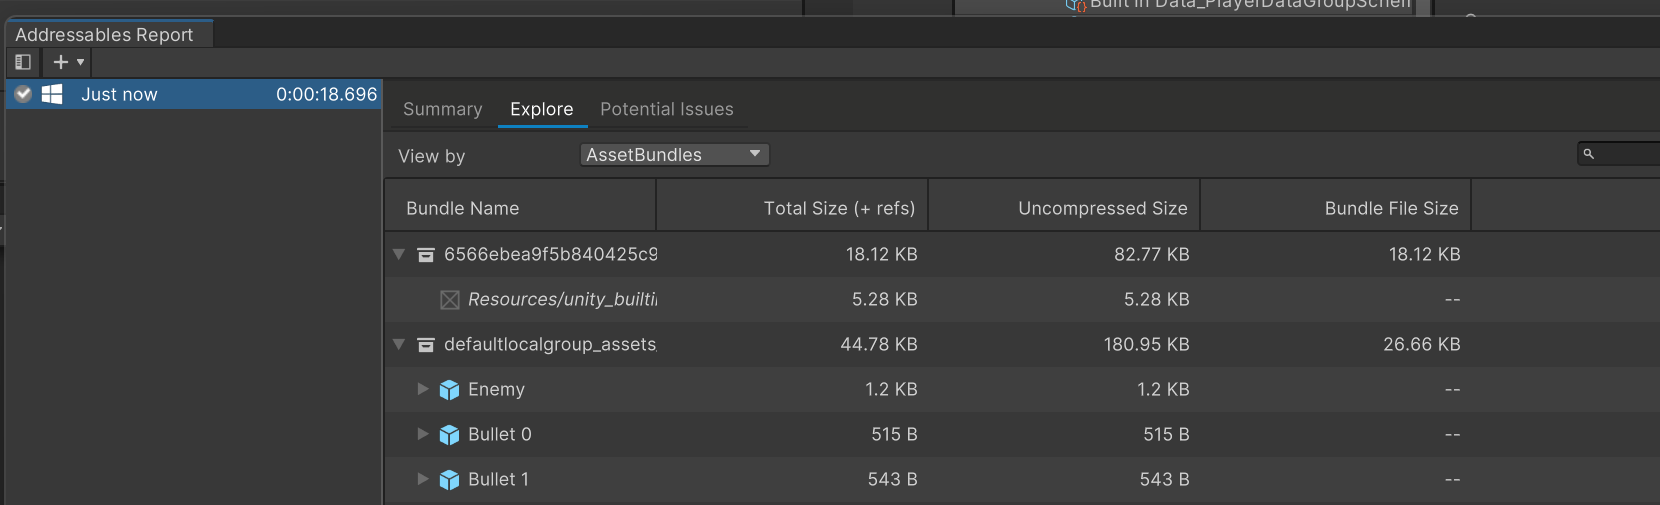1660x505 pixels.
Task: Click the Windows platform icon on the report
Action: point(52,94)
